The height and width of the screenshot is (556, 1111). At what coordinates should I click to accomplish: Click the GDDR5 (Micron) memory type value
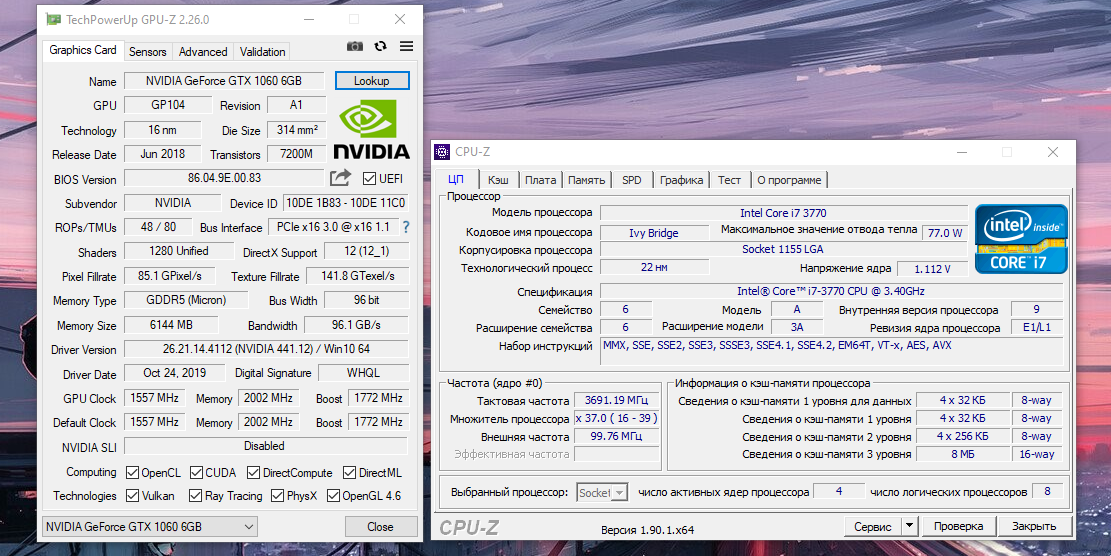coord(186,300)
